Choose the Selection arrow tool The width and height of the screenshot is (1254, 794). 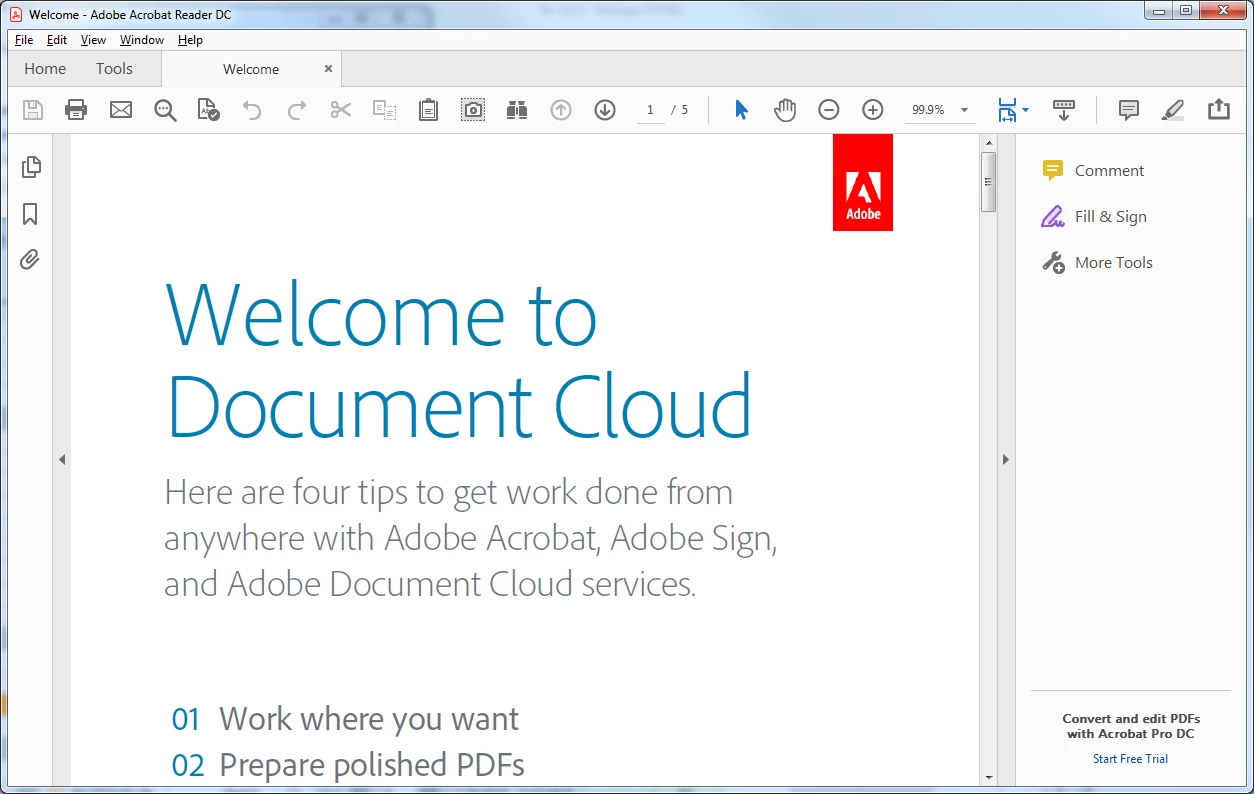pos(741,110)
